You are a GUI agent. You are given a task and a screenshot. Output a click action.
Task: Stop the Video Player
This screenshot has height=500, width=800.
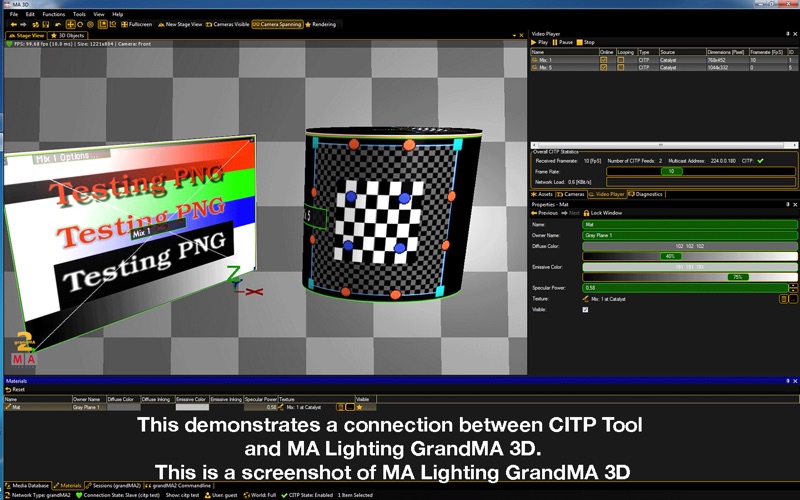coord(586,42)
